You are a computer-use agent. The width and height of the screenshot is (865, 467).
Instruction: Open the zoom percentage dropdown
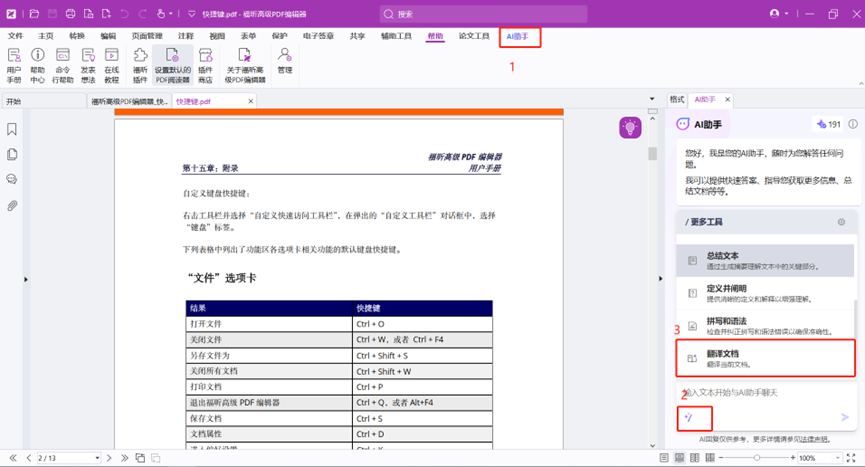click(837, 458)
